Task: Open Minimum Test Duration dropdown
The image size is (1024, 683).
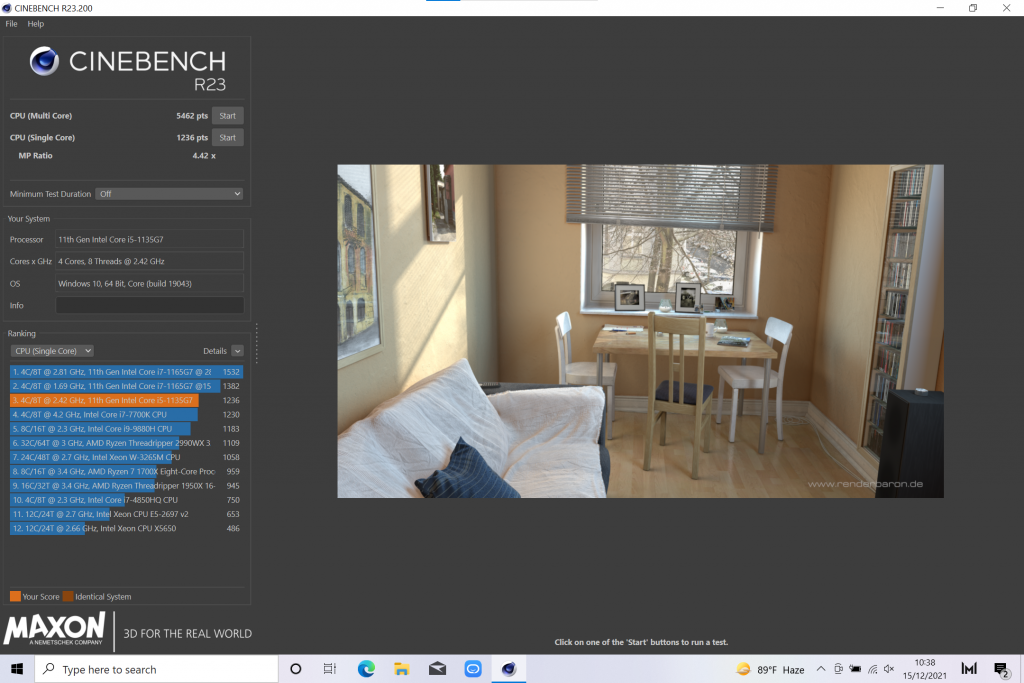Action: tap(169, 194)
